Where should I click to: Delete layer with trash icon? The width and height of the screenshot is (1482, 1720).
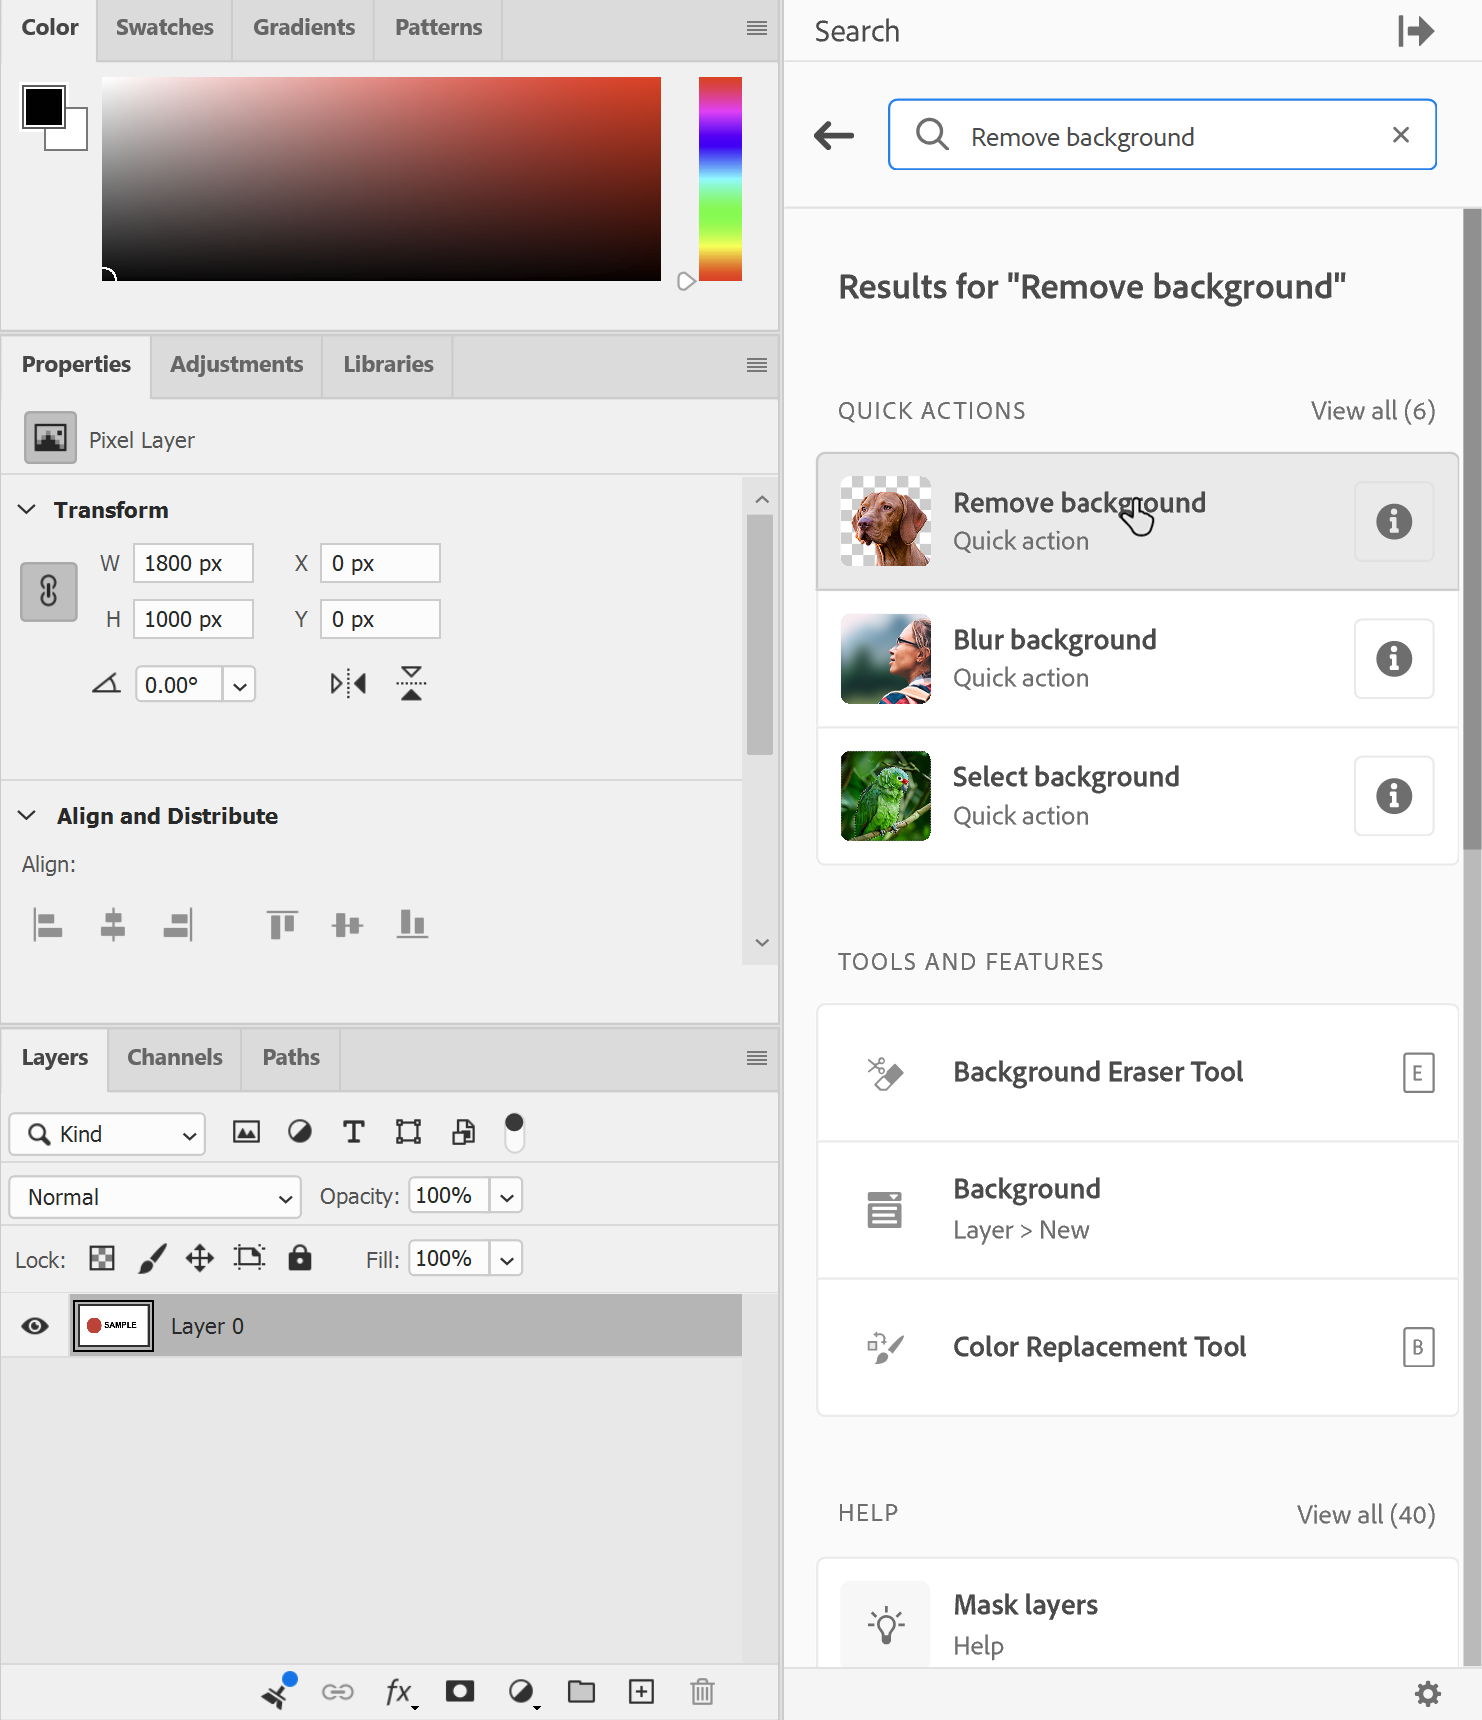click(x=702, y=1691)
